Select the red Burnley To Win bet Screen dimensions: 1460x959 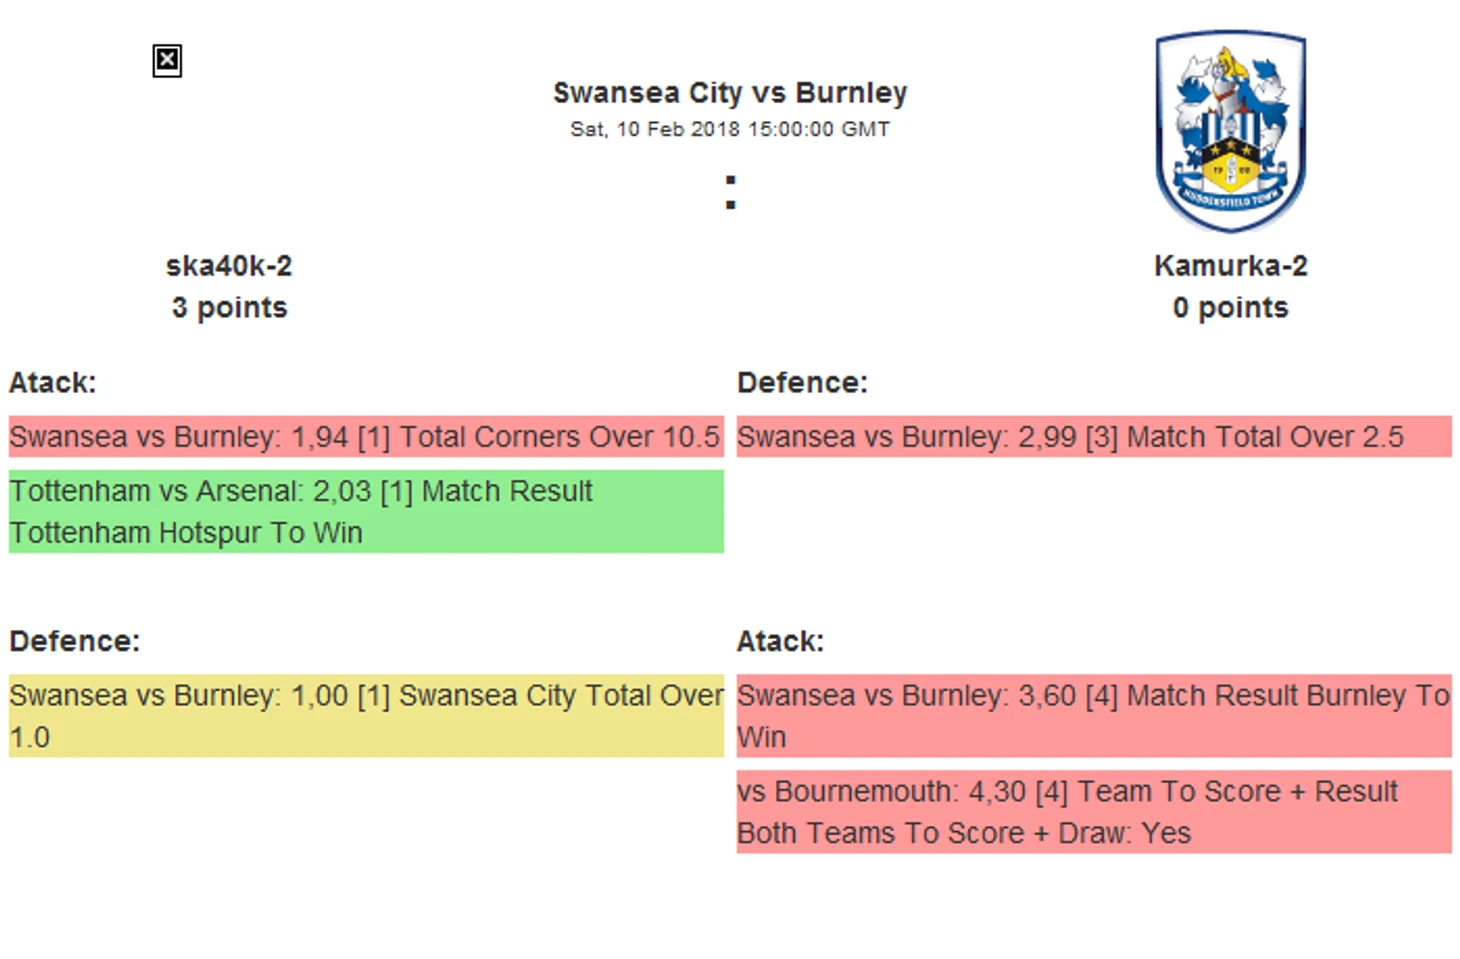1093,715
